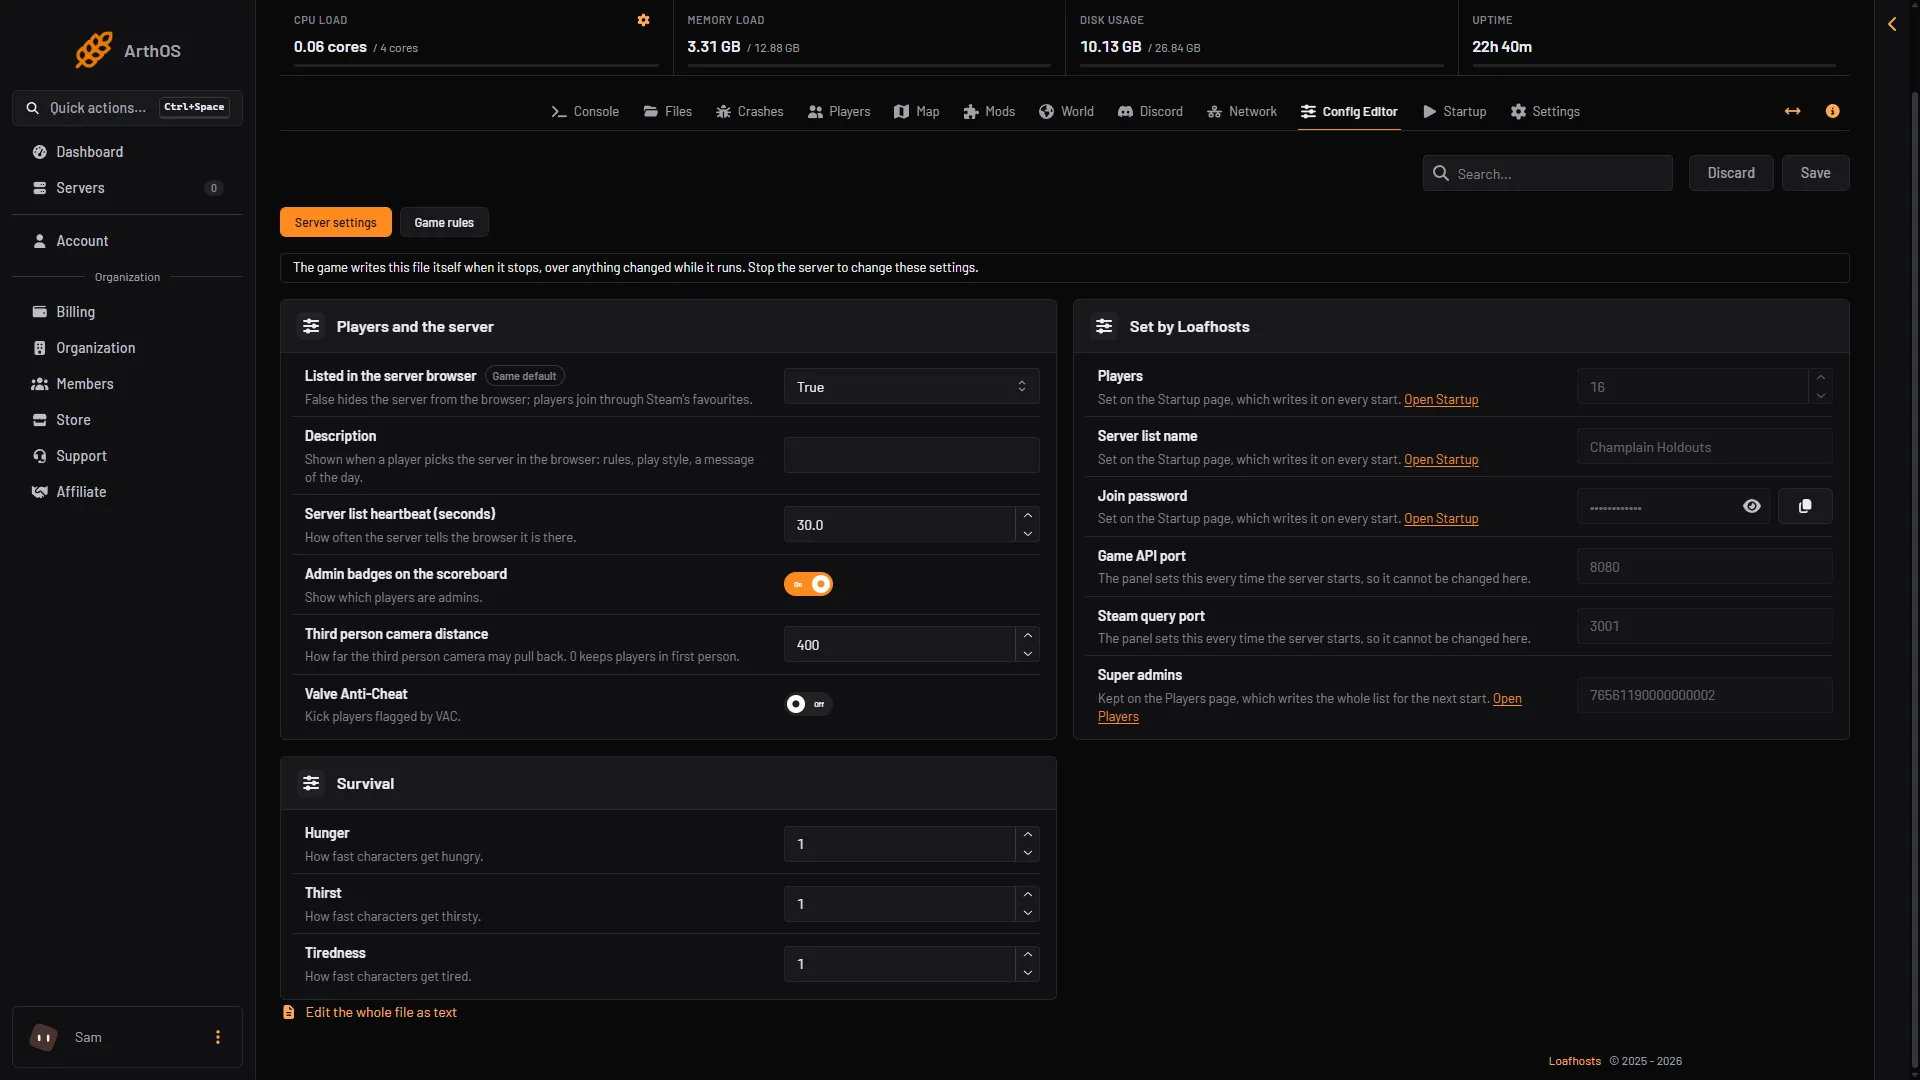Screen dimensions: 1920x1080
Task: Turn off Admin badges on the scoreboard
Action: tap(808, 584)
